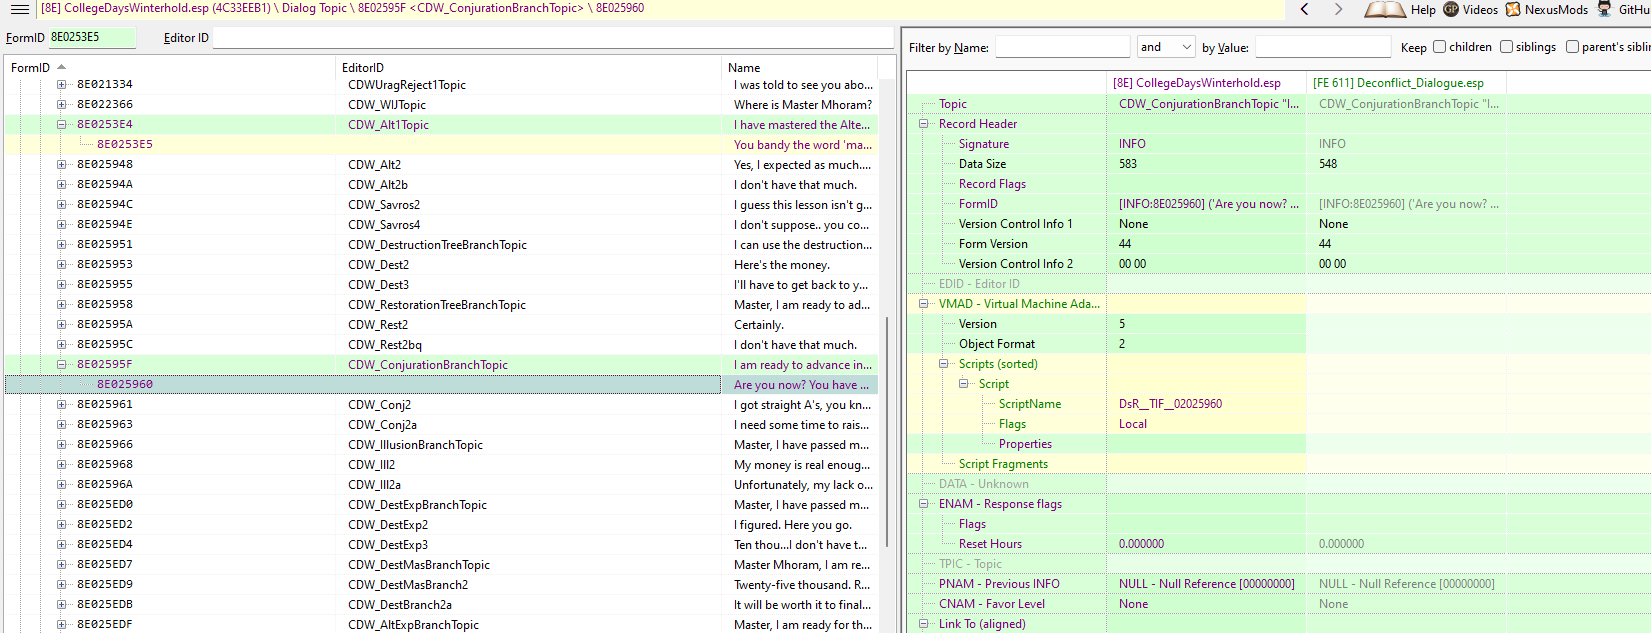
Task: Click the Editor ID search field
Action: click(x=553, y=37)
